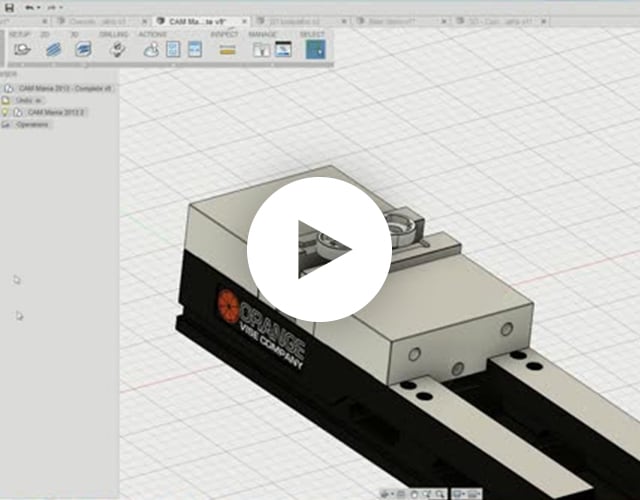Click the New Setup icon under SETUP
640x500 pixels.
point(22,49)
